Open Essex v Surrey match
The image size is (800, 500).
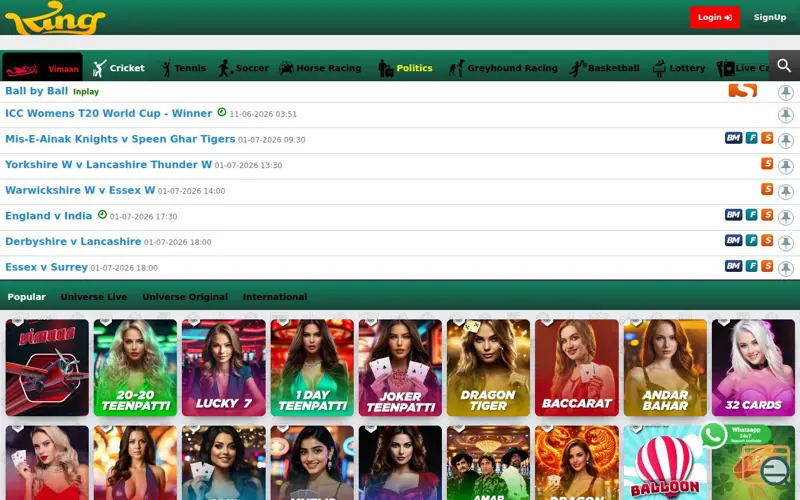tap(46, 267)
